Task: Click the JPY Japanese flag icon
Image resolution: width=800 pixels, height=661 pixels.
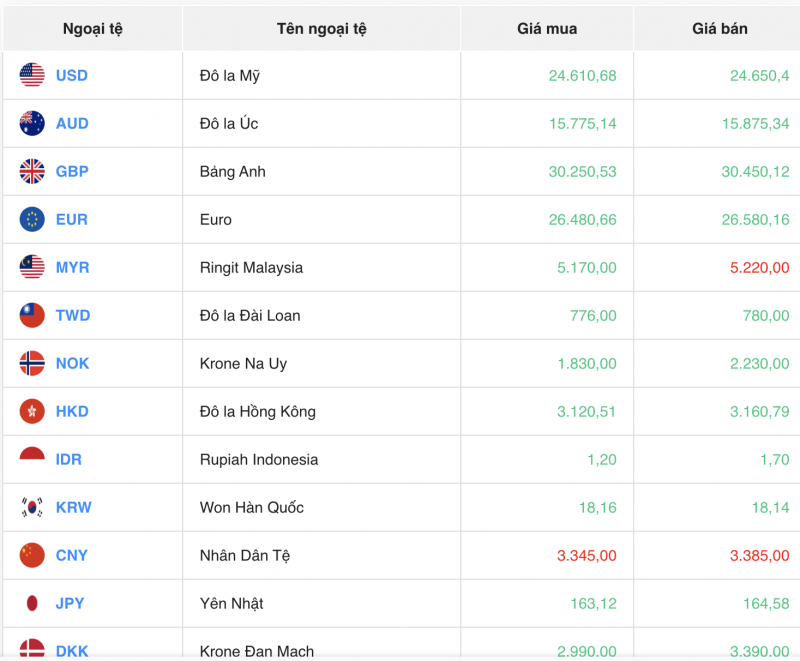Action: pyautogui.click(x=30, y=603)
